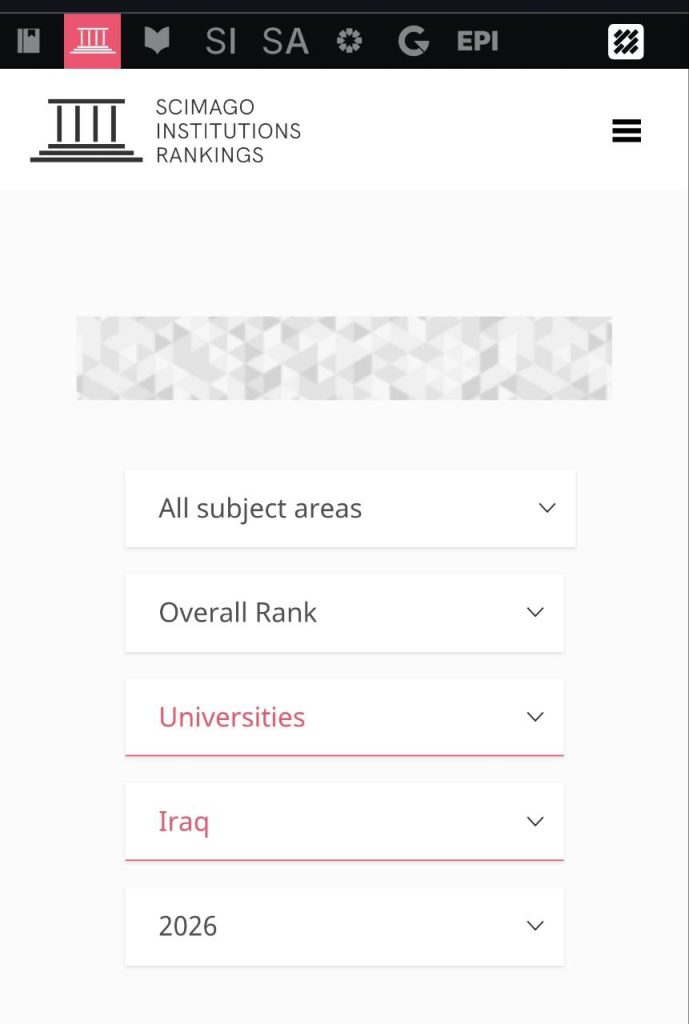Open the EPI icon link
The width and height of the screenshot is (689, 1024).
point(477,41)
